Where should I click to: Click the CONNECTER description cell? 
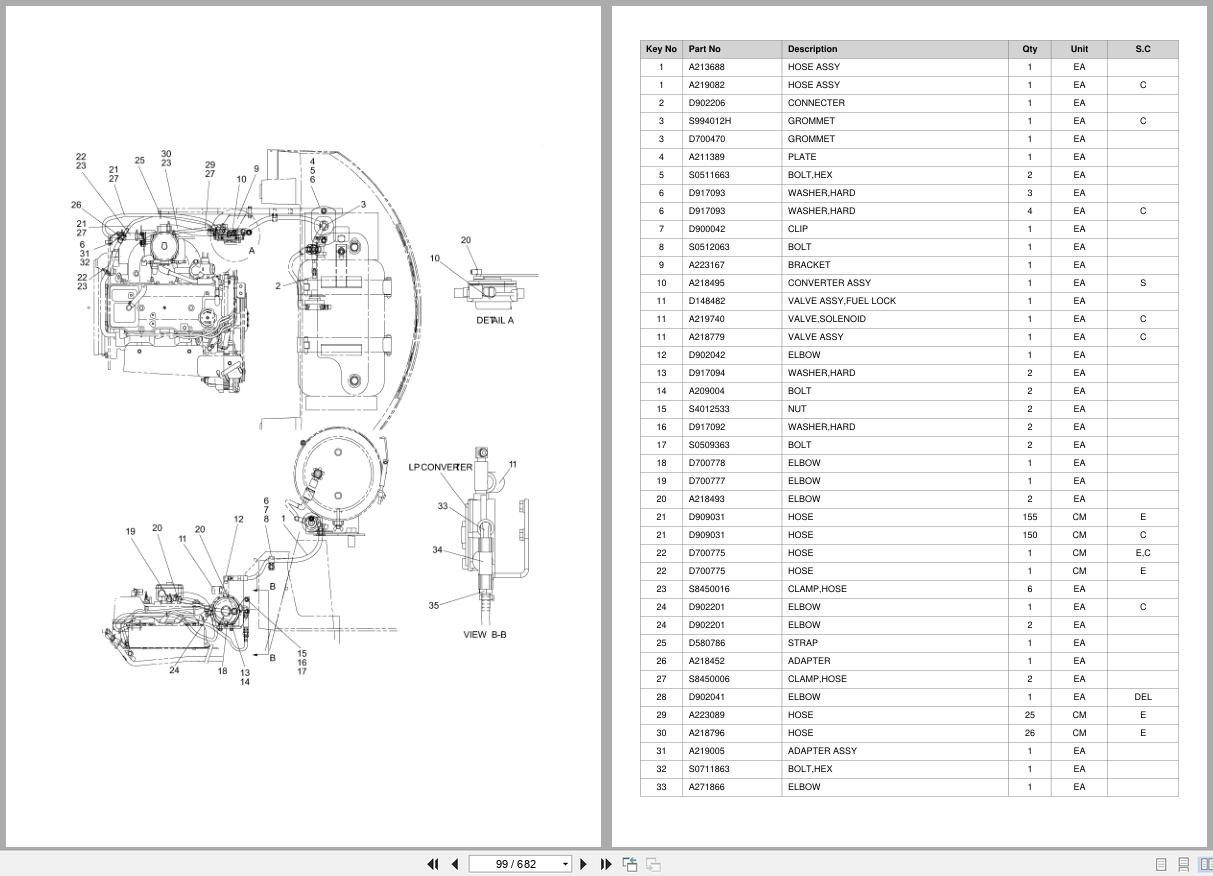895,103
